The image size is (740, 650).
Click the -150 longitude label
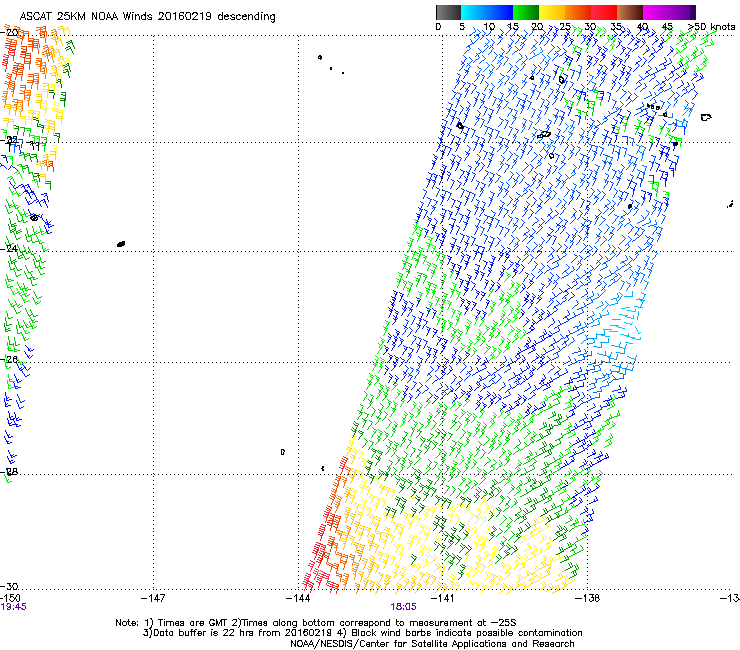[x=10, y=598]
